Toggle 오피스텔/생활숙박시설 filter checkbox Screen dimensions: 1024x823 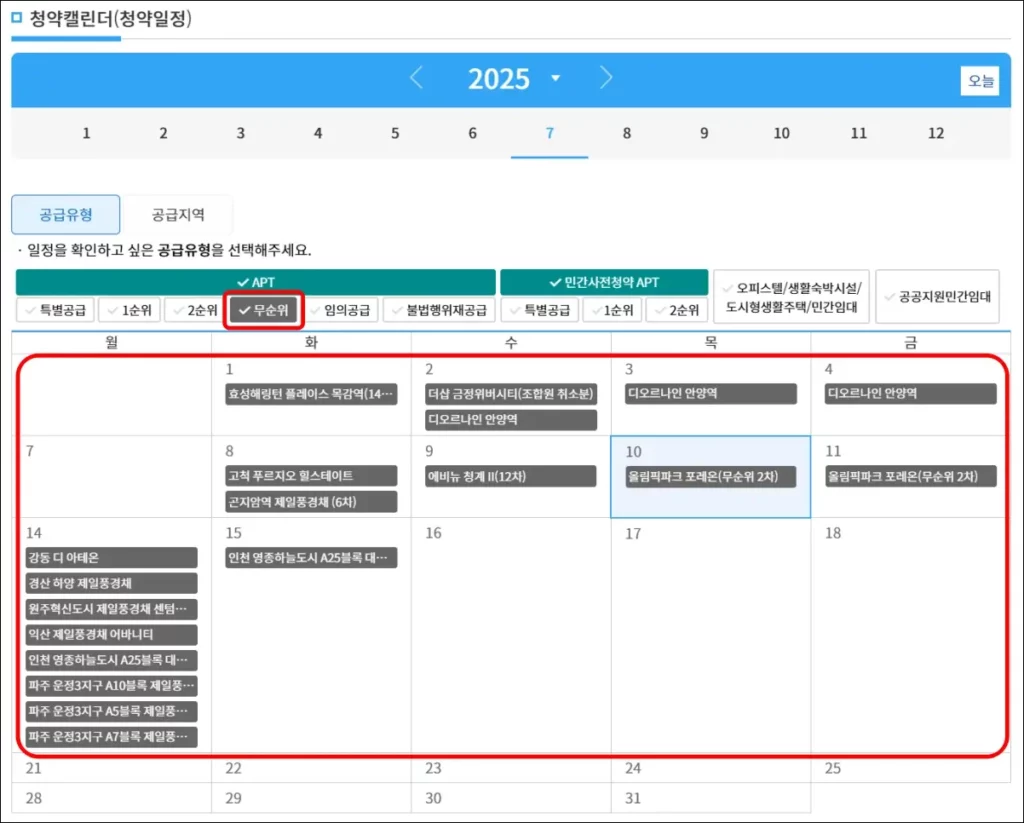[x=791, y=297]
